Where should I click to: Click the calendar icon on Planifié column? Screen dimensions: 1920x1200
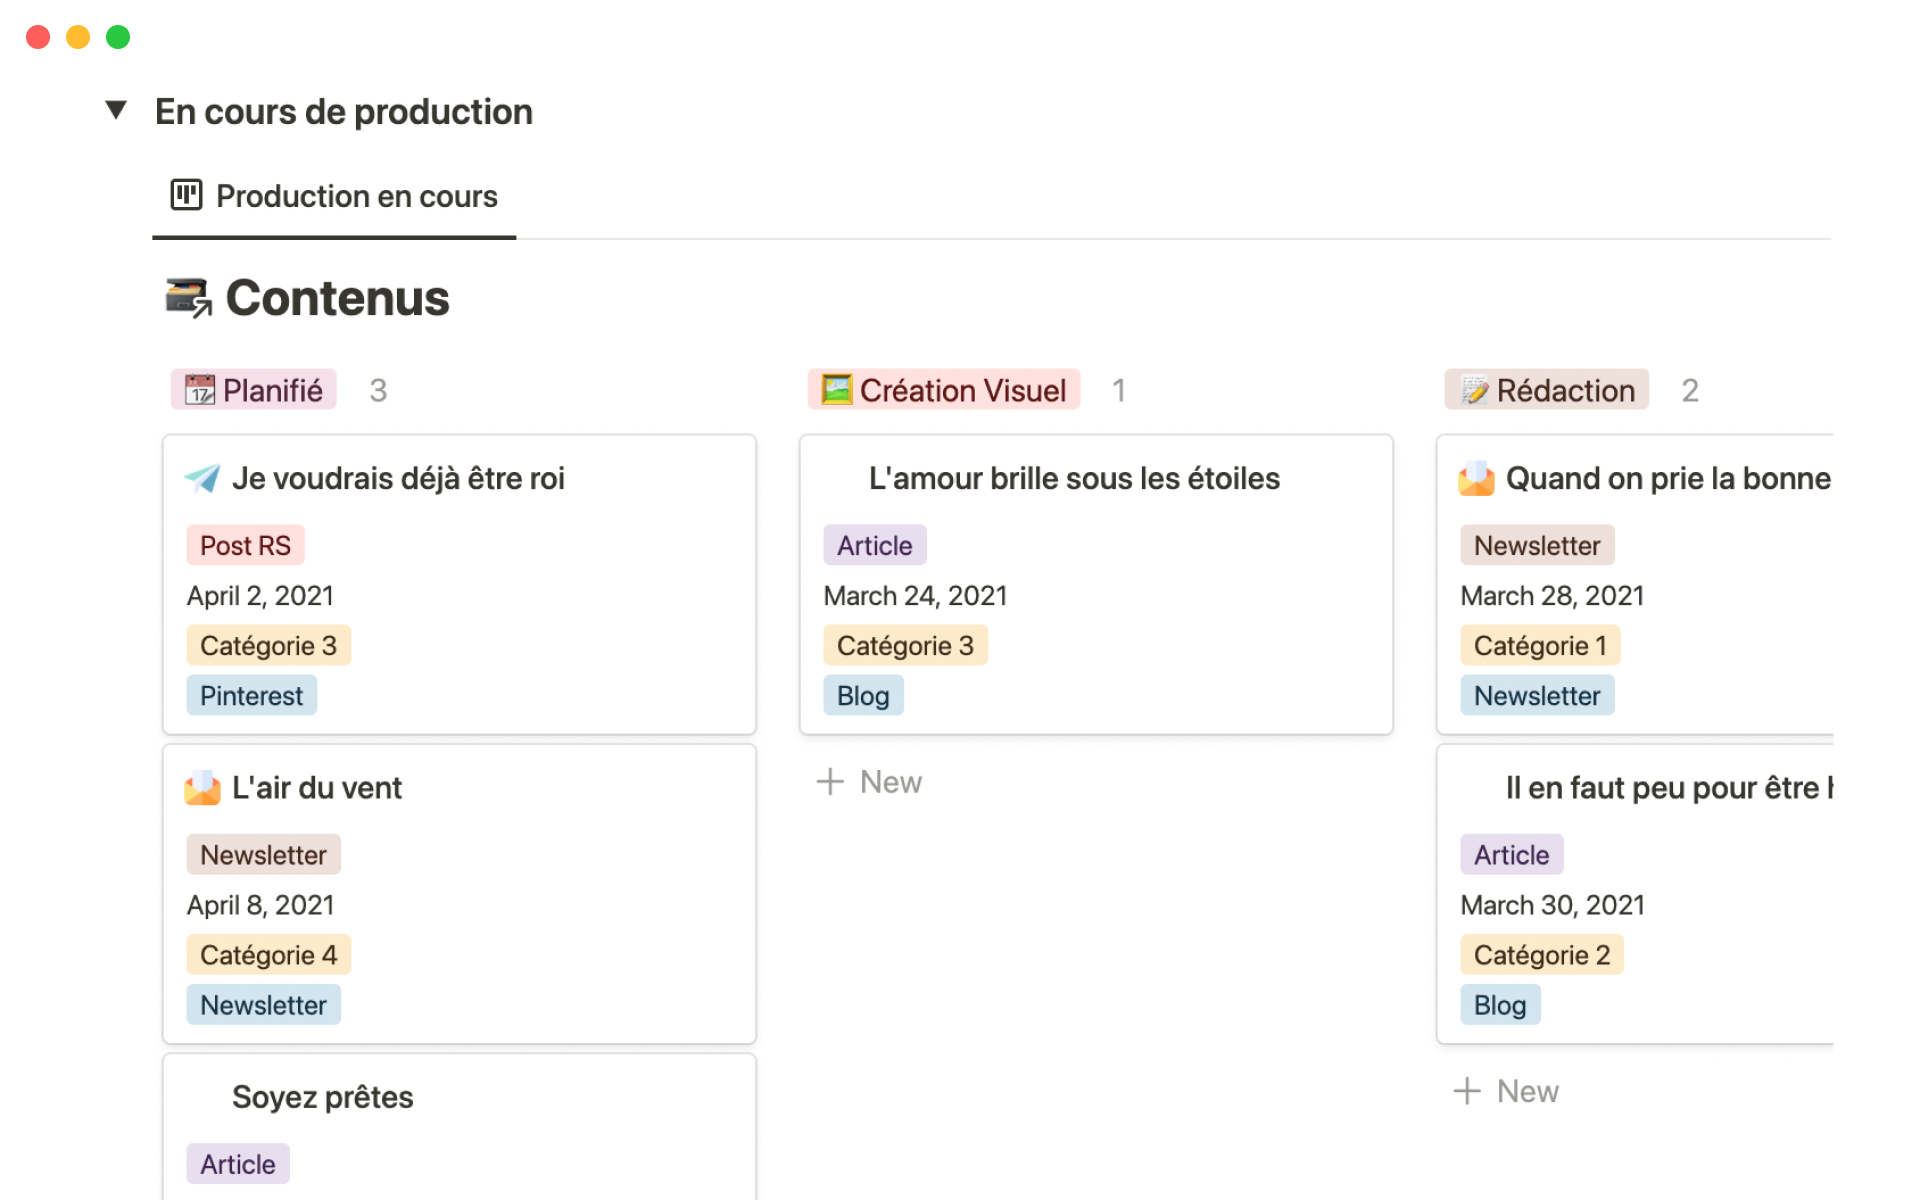pos(200,390)
